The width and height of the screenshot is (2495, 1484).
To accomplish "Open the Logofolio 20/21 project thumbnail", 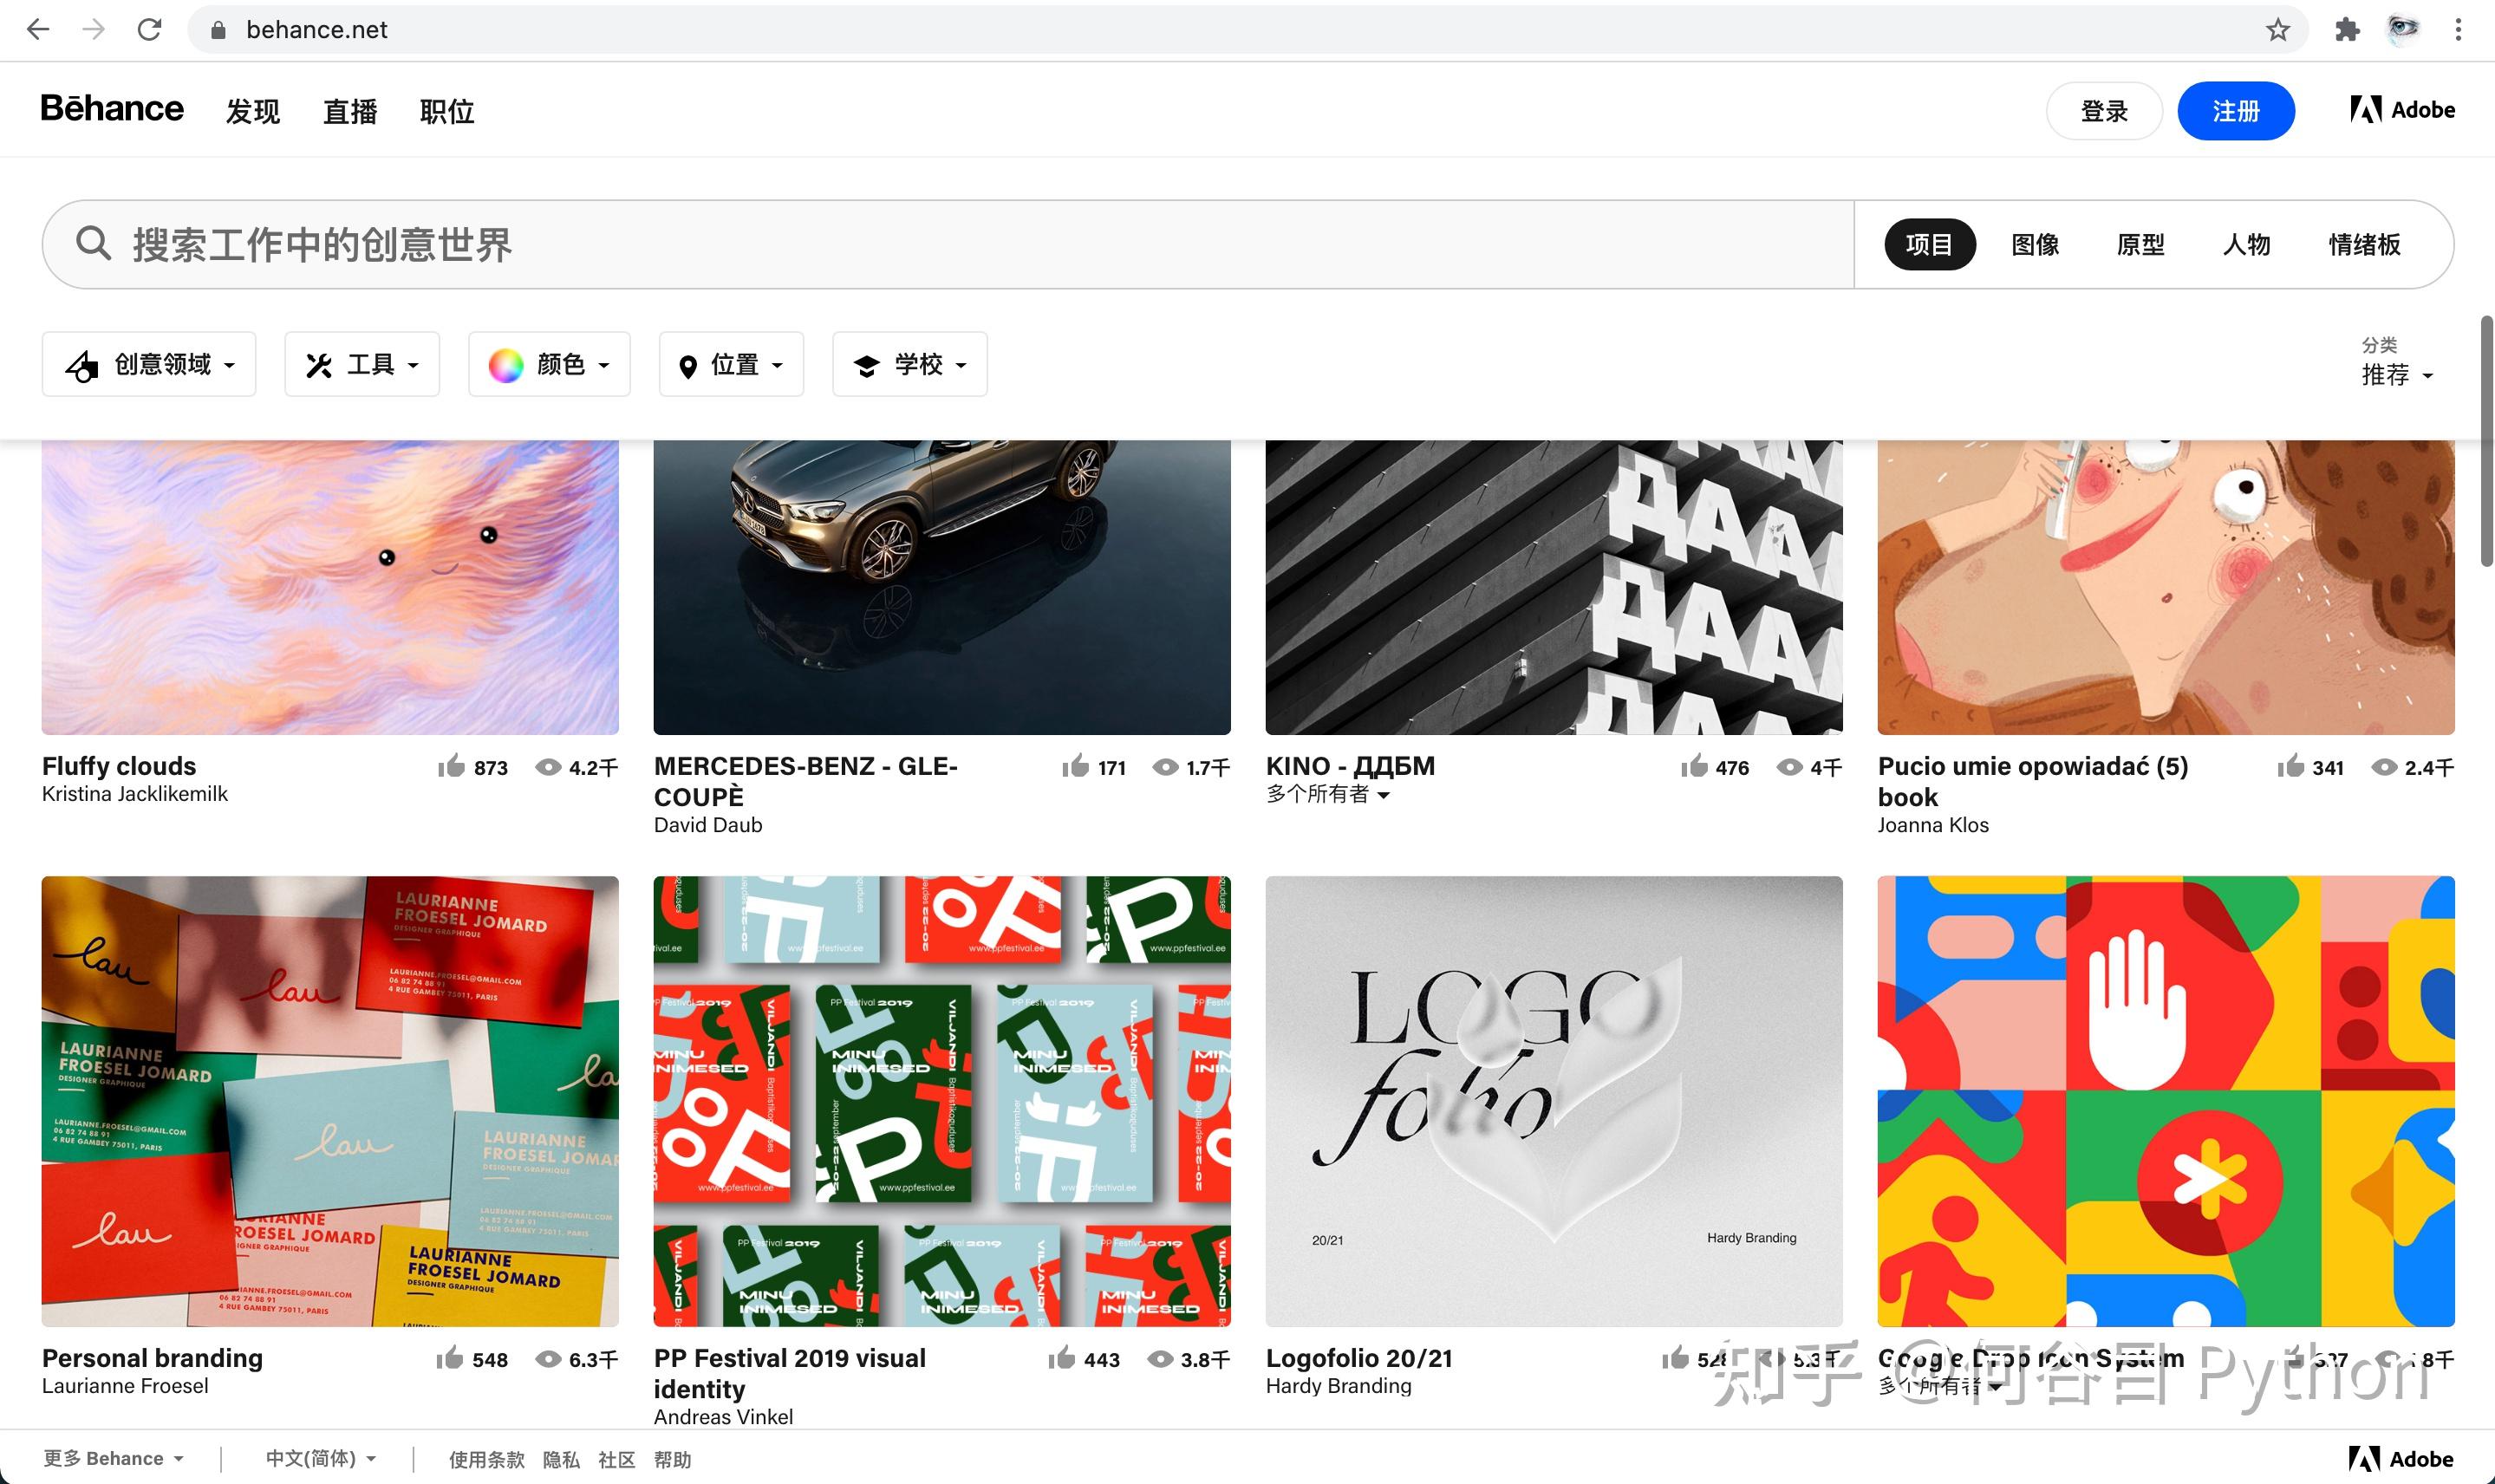I will click(x=1553, y=1101).
